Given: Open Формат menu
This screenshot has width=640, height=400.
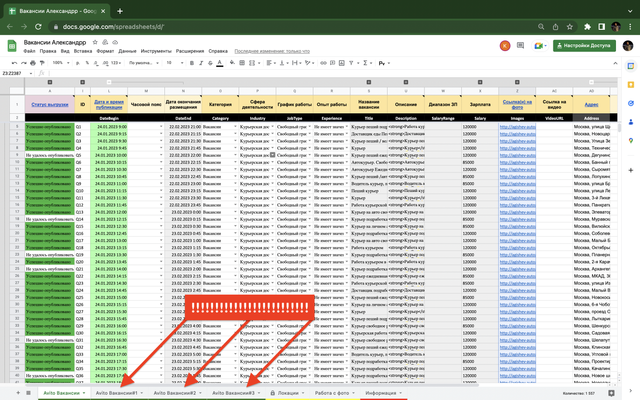Looking at the screenshot, I should point(105,51).
